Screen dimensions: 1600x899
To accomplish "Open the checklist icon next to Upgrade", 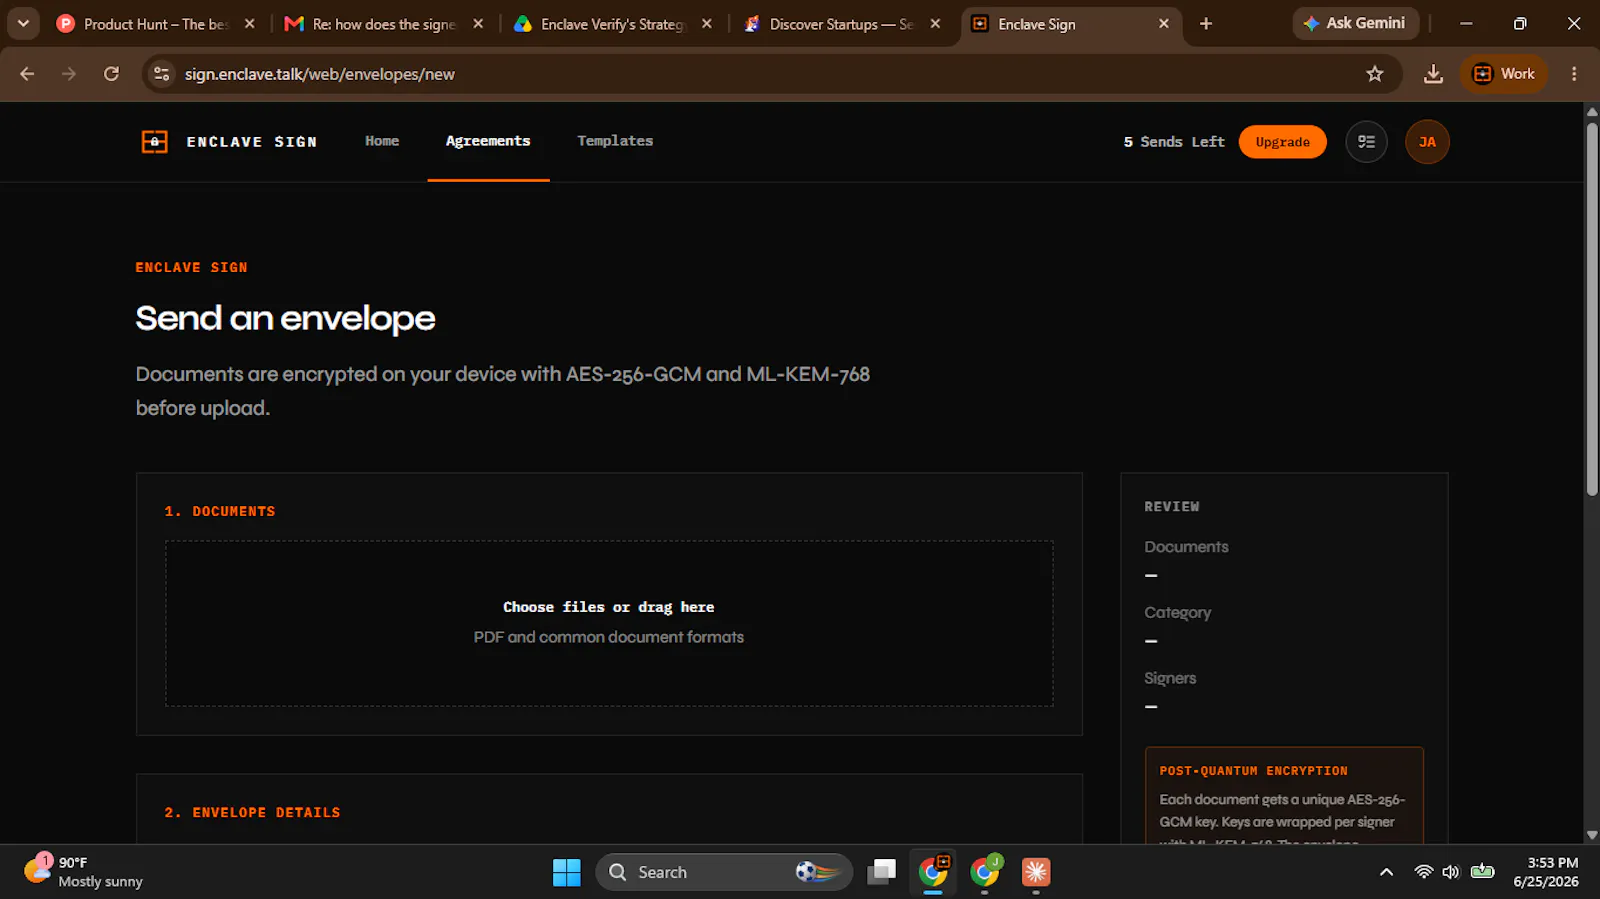I will tap(1366, 142).
